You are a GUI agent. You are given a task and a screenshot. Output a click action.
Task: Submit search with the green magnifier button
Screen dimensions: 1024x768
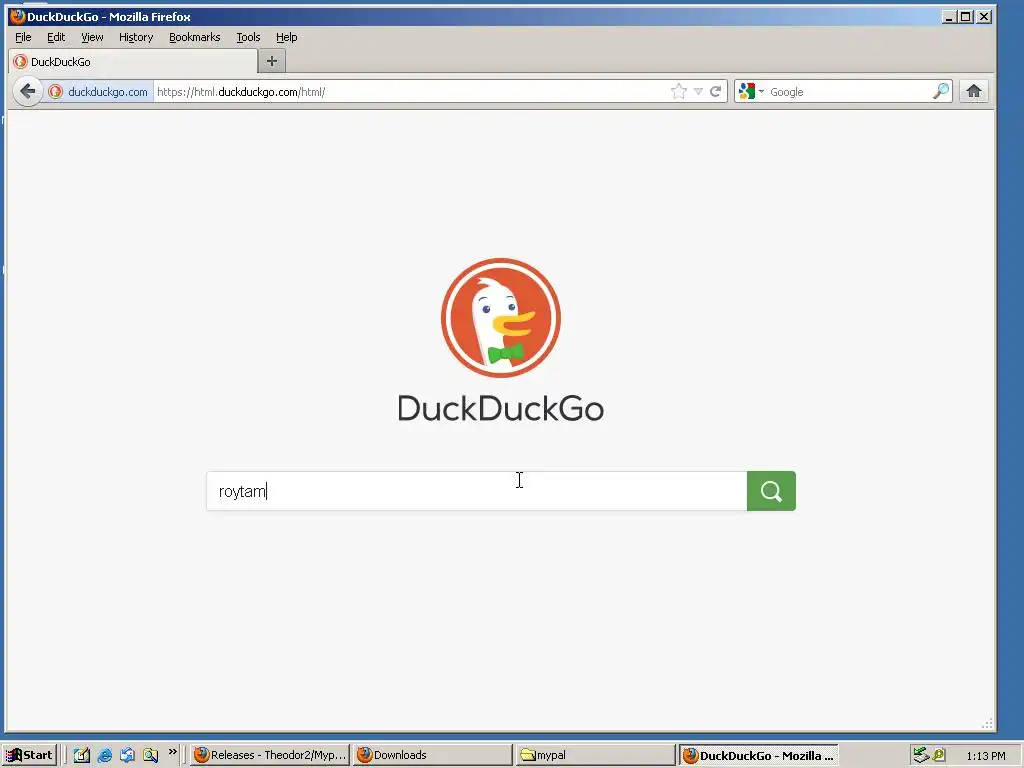pyautogui.click(x=771, y=491)
